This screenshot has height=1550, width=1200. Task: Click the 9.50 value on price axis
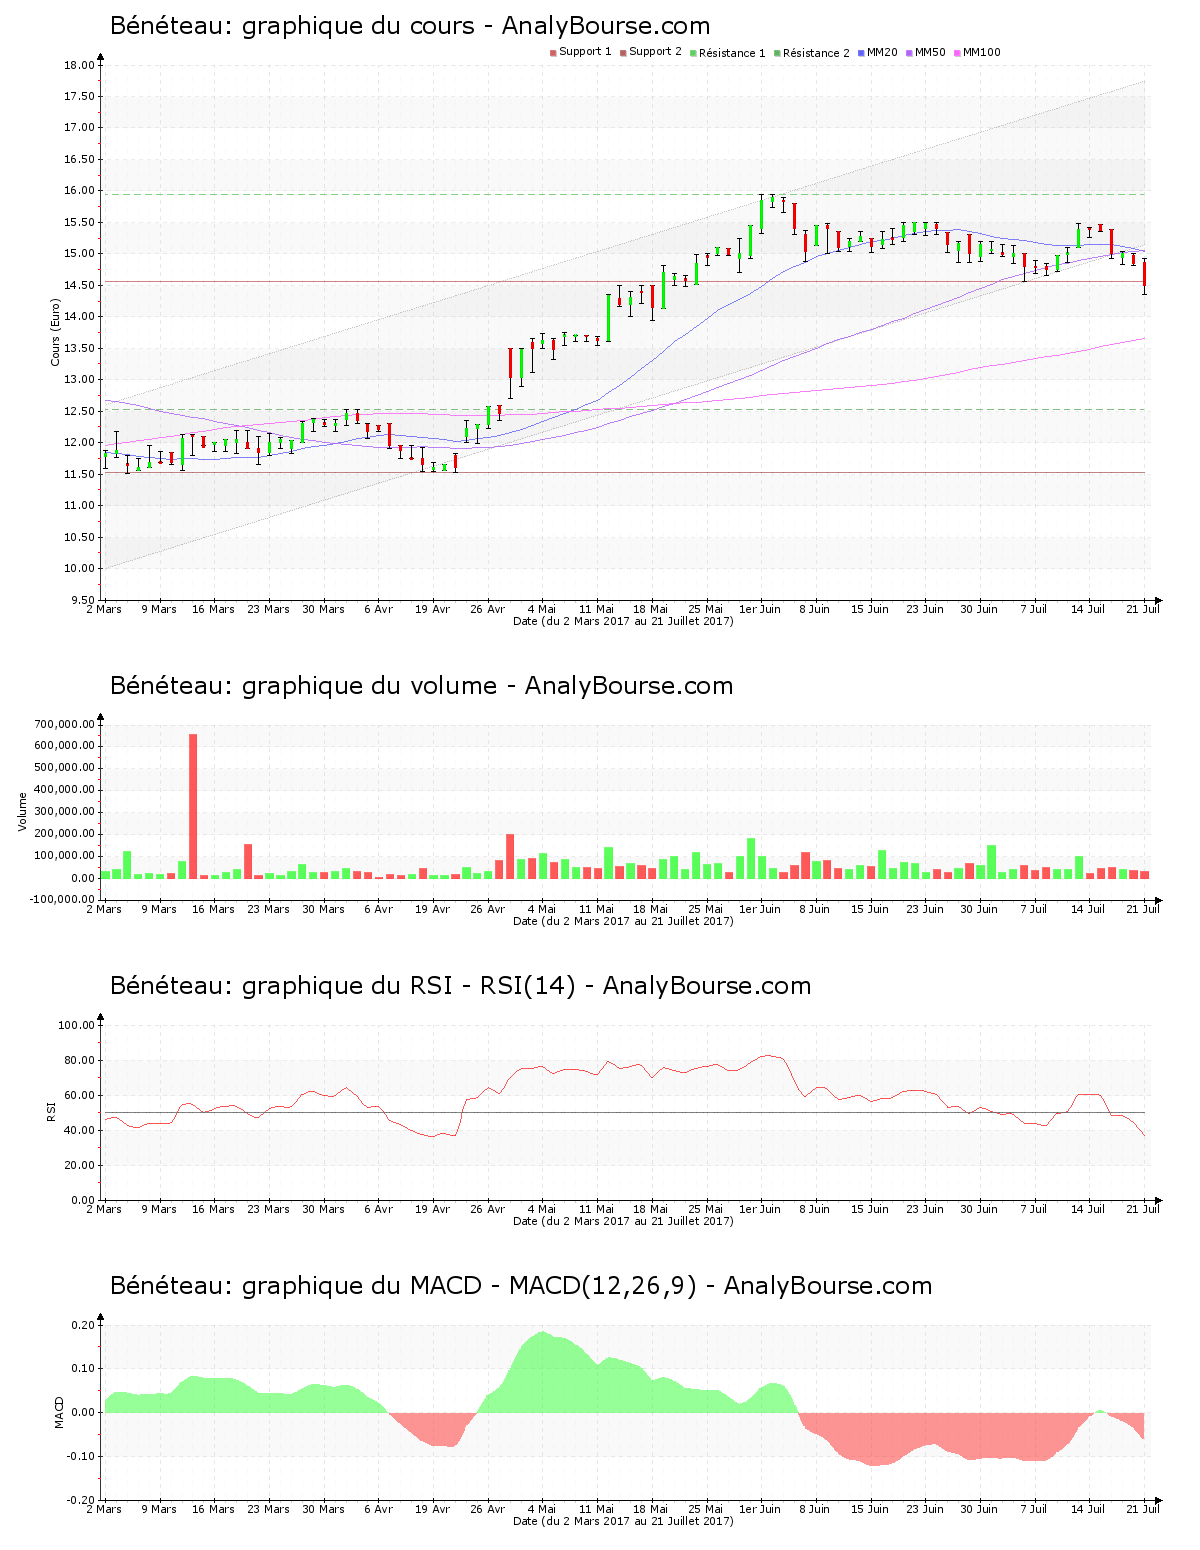(x=83, y=600)
